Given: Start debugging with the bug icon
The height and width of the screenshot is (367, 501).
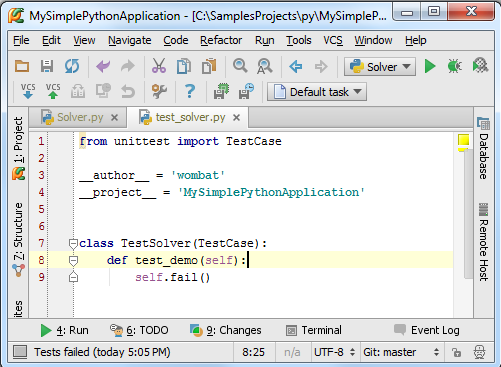Looking at the screenshot, I should click(455, 66).
